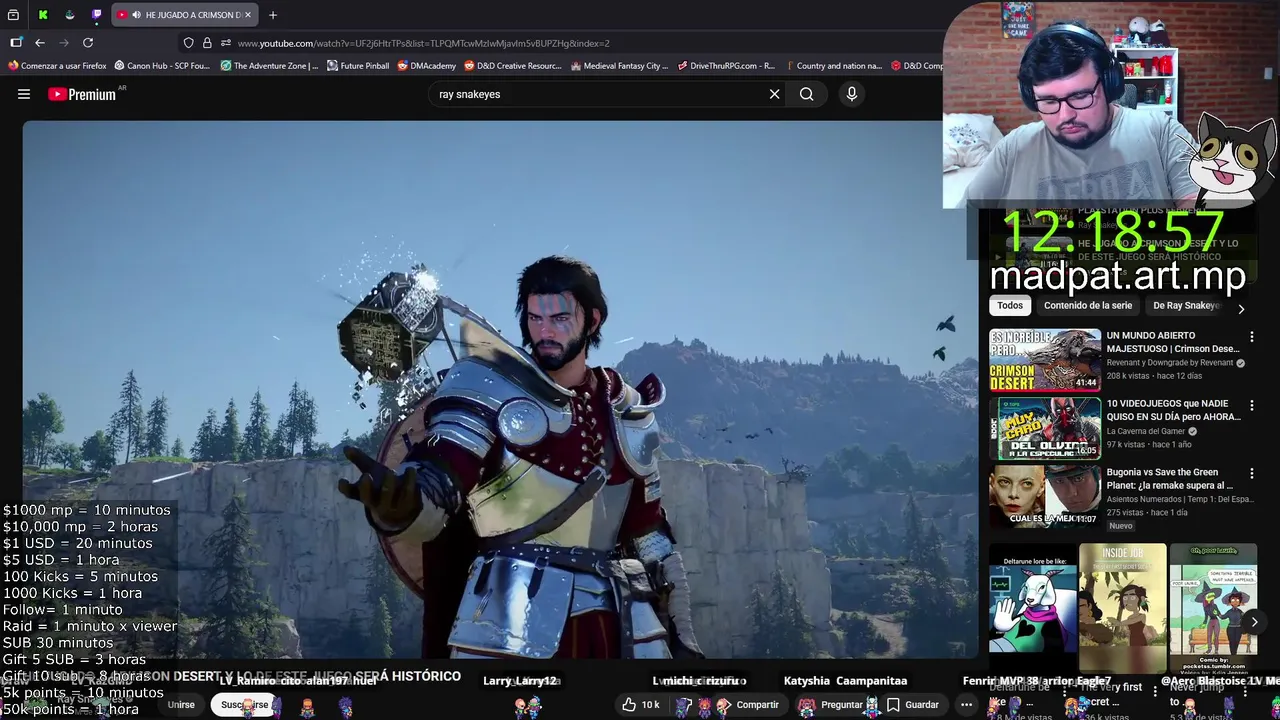Screen dimensions: 1280x720
Task: Start voice search with microphone icon
Action: (852, 94)
